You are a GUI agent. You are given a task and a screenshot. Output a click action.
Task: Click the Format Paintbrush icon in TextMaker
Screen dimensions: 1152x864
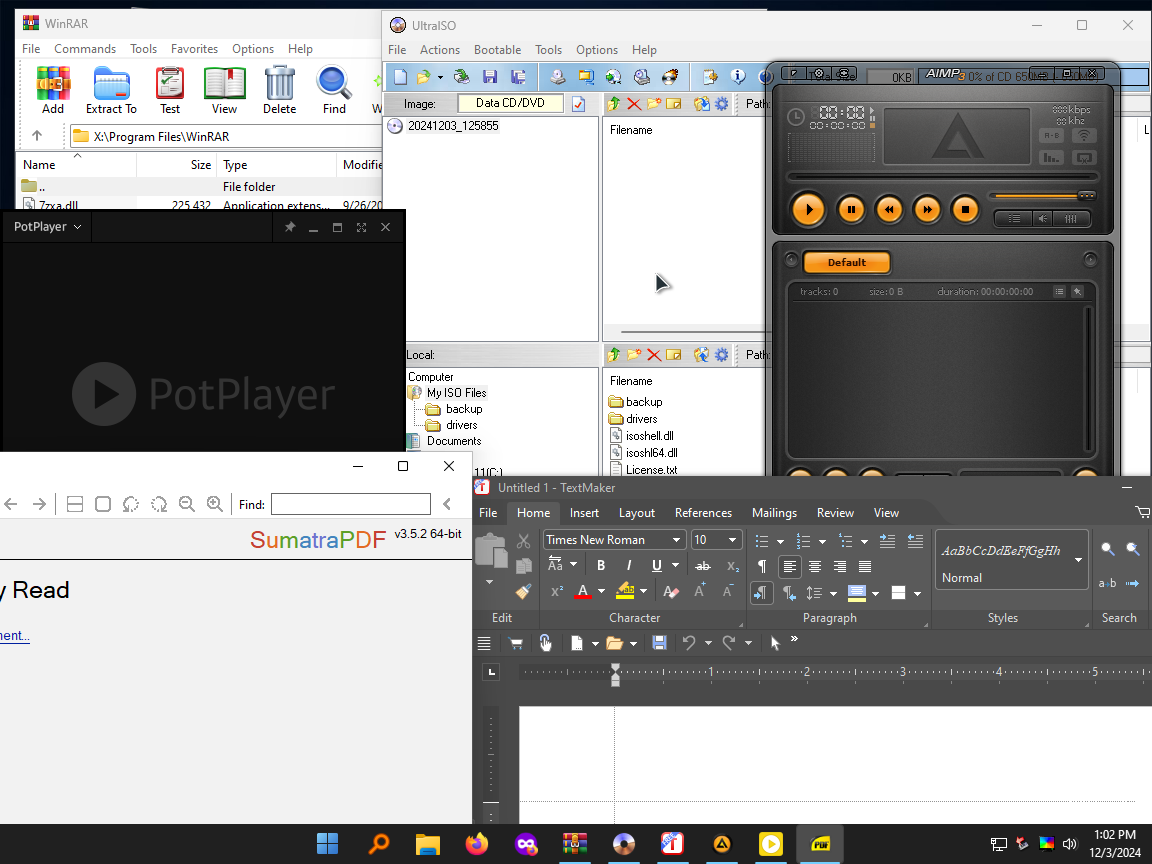tap(523, 592)
